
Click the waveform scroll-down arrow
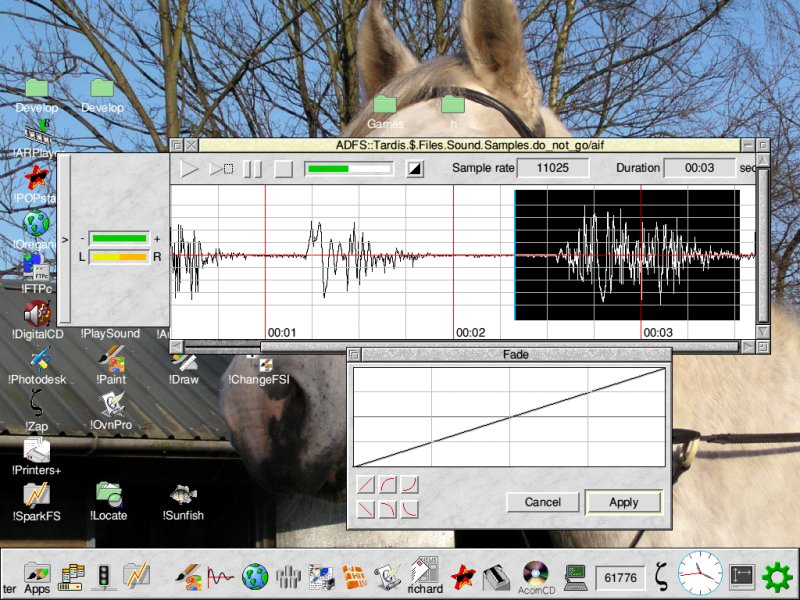(x=762, y=332)
